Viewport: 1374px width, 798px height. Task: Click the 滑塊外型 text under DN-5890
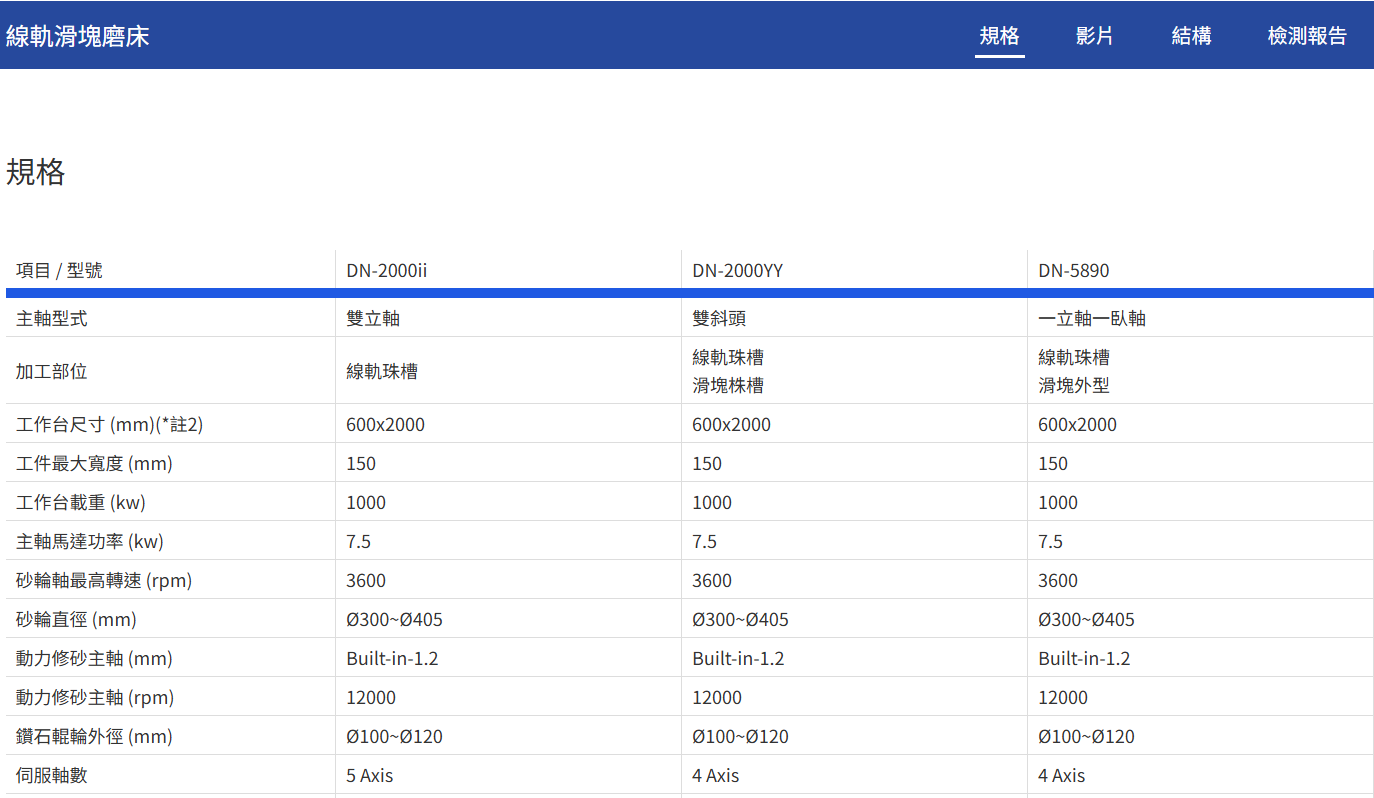click(1073, 385)
